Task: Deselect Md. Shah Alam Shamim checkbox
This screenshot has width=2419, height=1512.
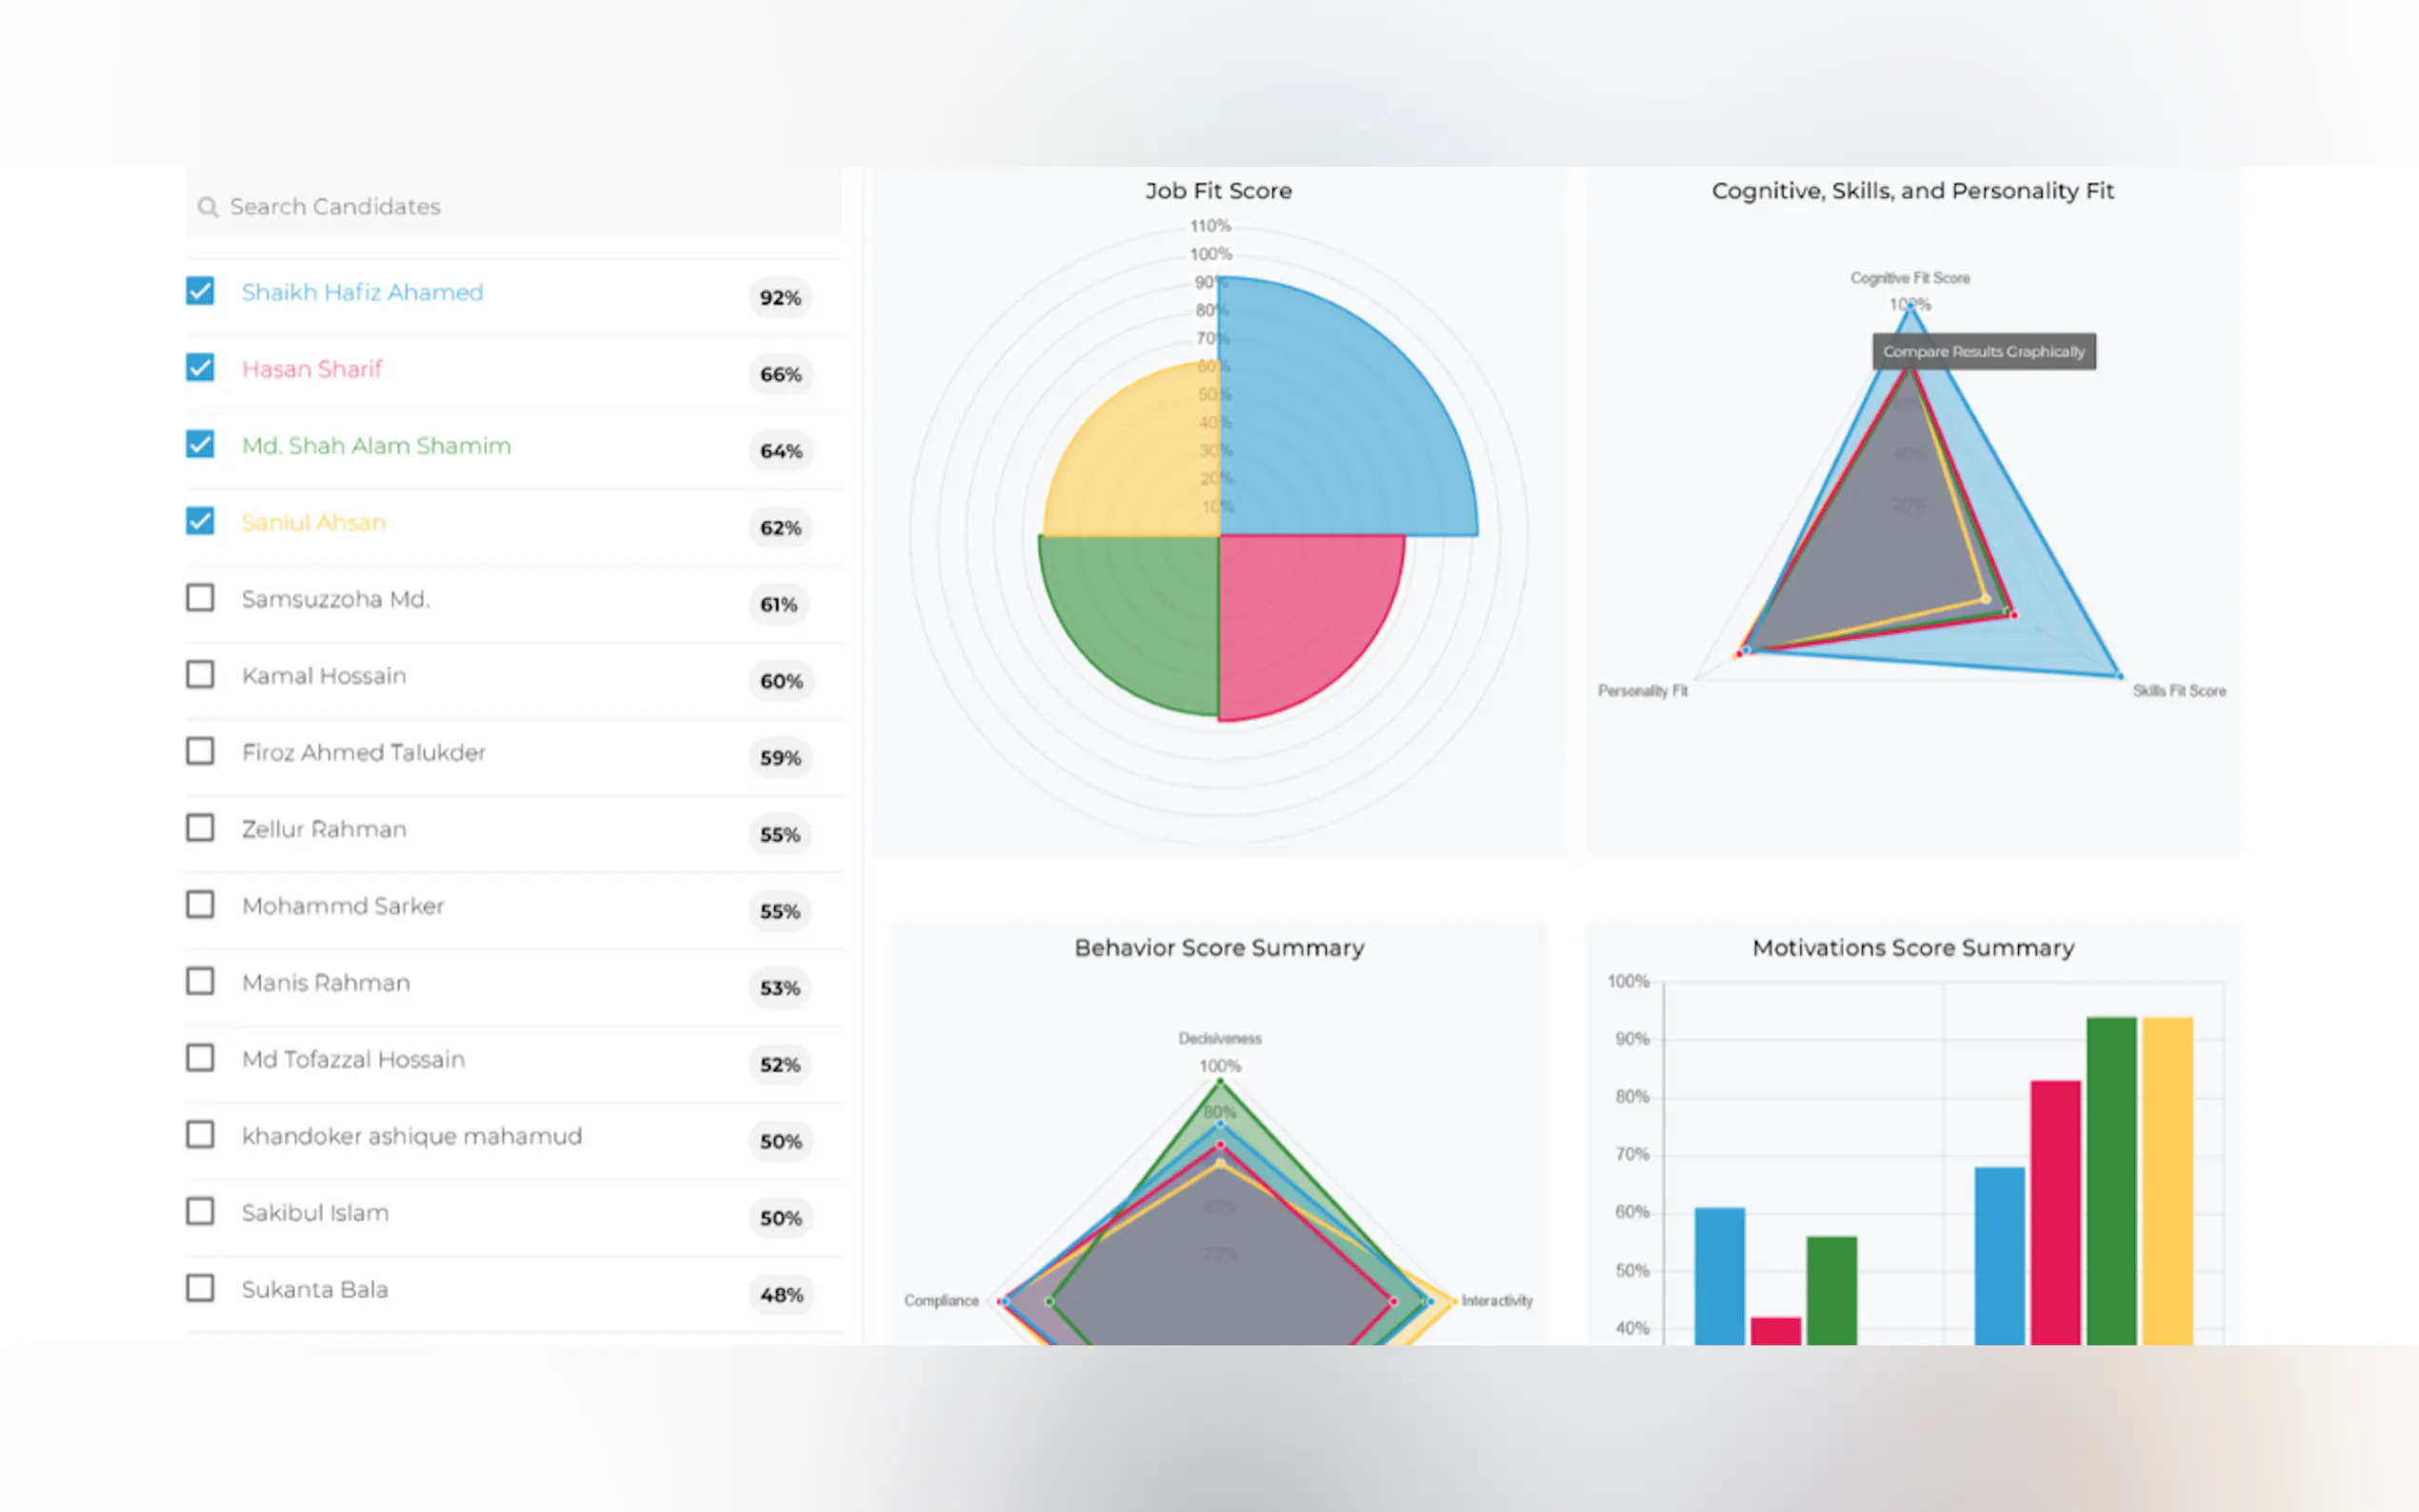Action: click(200, 444)
